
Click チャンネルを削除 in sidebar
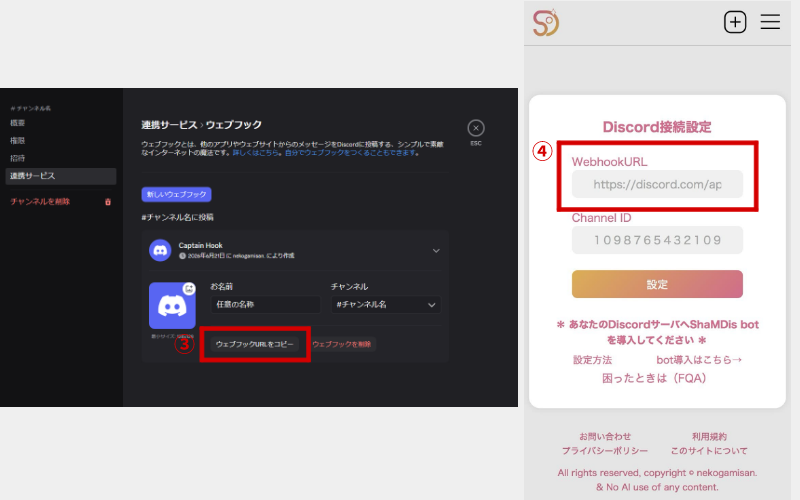(40, 202)
